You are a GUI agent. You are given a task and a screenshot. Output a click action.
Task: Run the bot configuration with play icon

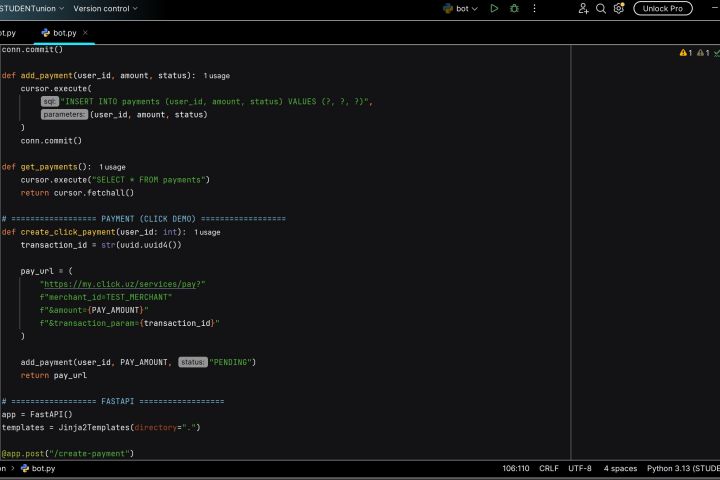494,8
